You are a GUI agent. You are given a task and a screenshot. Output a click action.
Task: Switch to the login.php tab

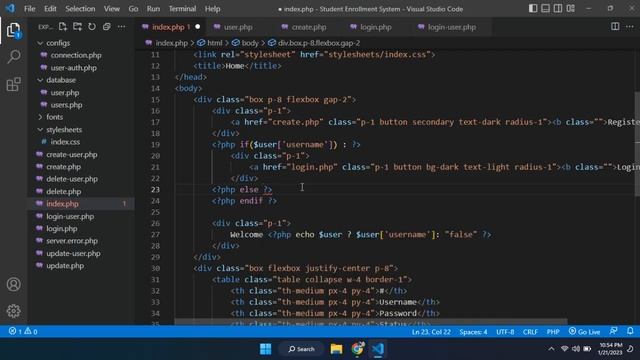coord(376,27)
